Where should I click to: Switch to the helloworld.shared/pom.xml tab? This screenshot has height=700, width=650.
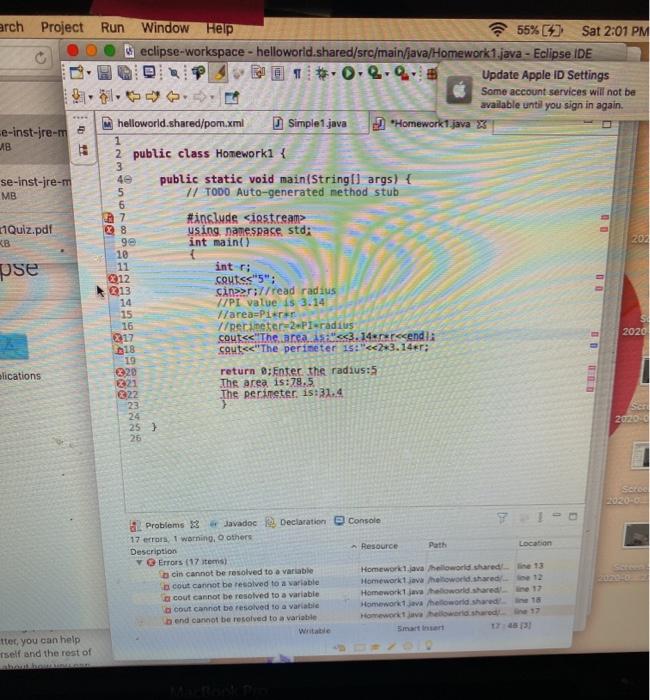[174, 123]
